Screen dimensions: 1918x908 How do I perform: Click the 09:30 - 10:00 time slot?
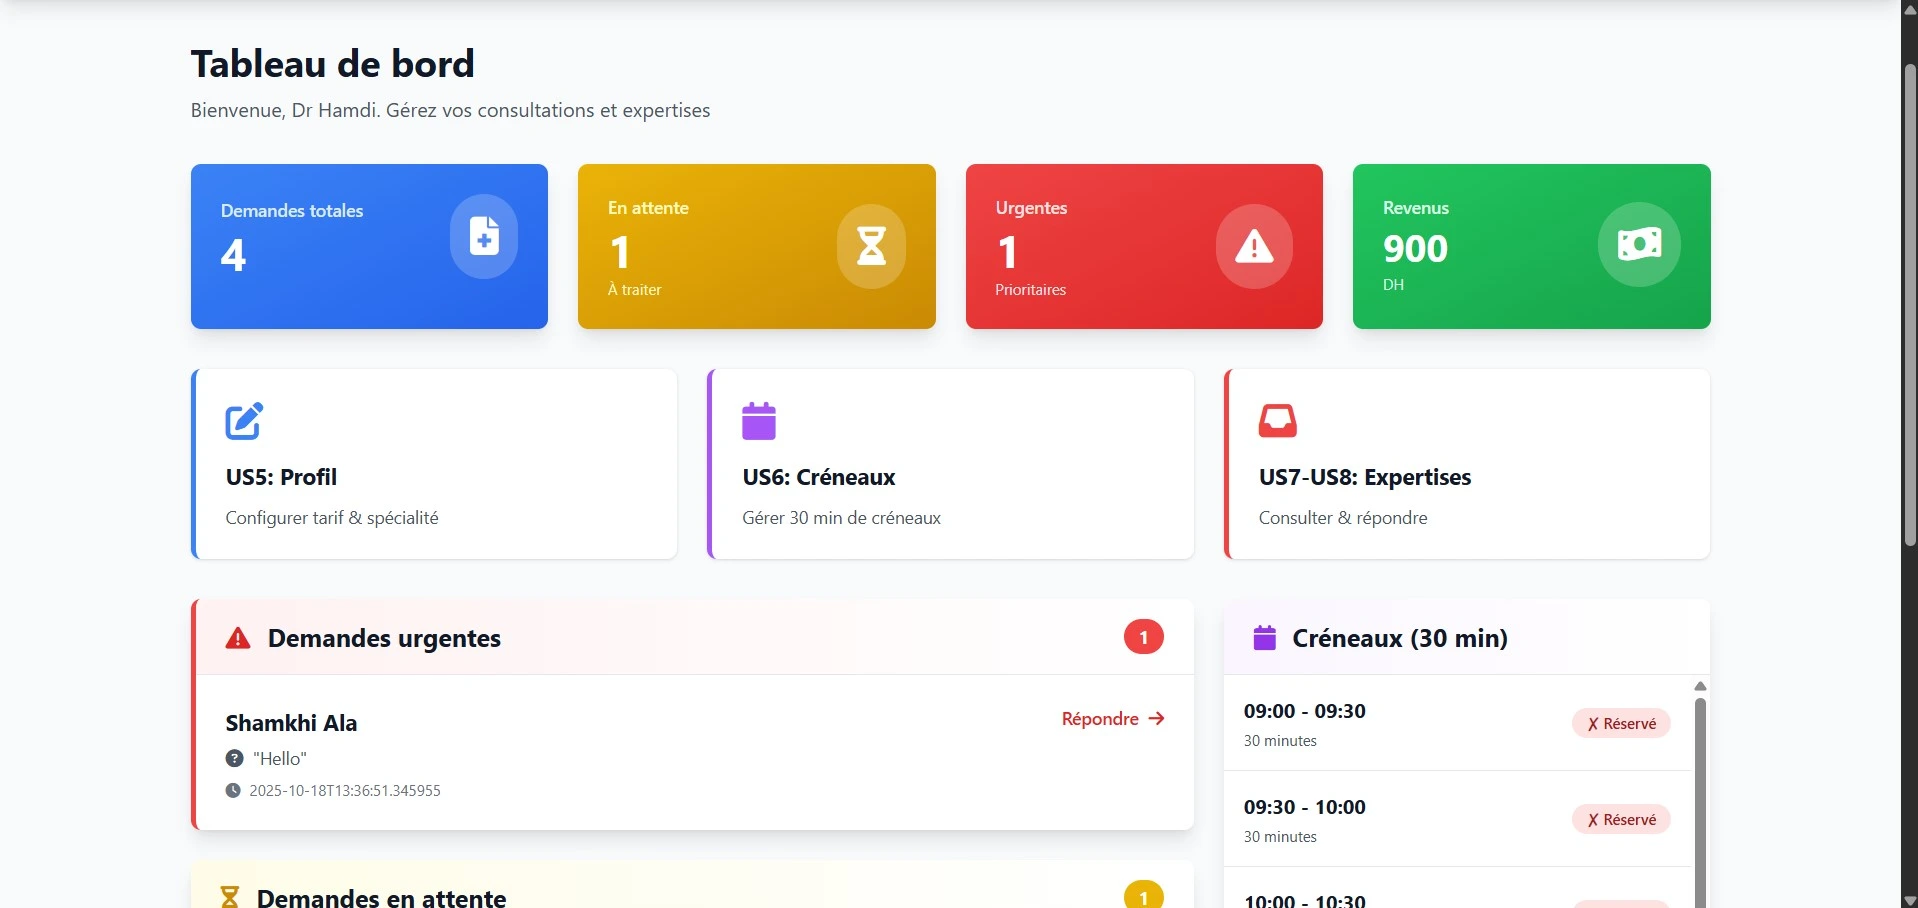point(1305,807)
